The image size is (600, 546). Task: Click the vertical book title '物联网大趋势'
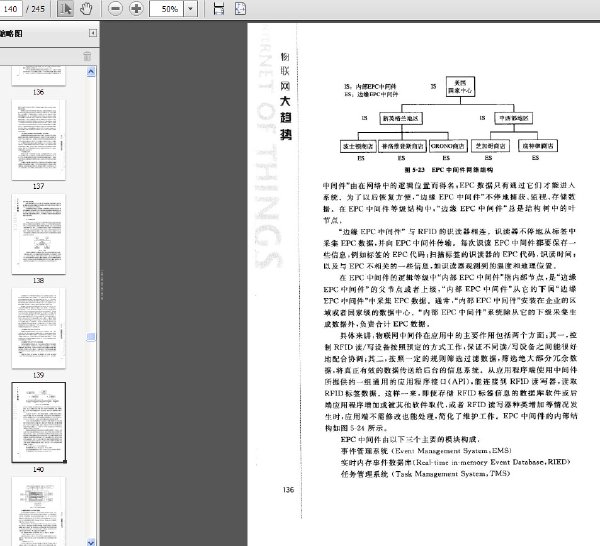pos(285,96)
